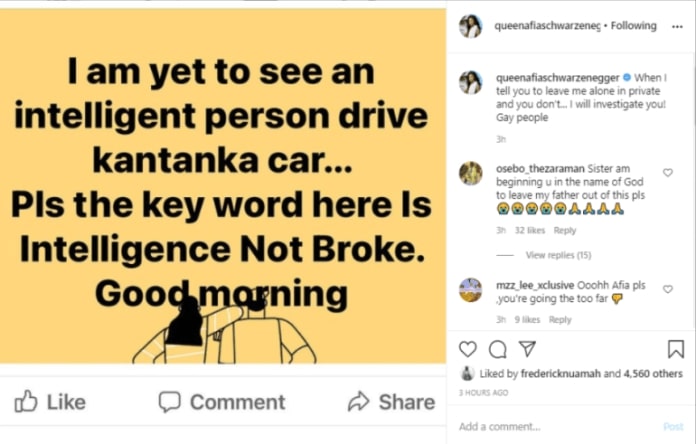The height and width of the screenshot is (444, 696).
Task: Like the post with the heart icon
Action: coord(468,349)
